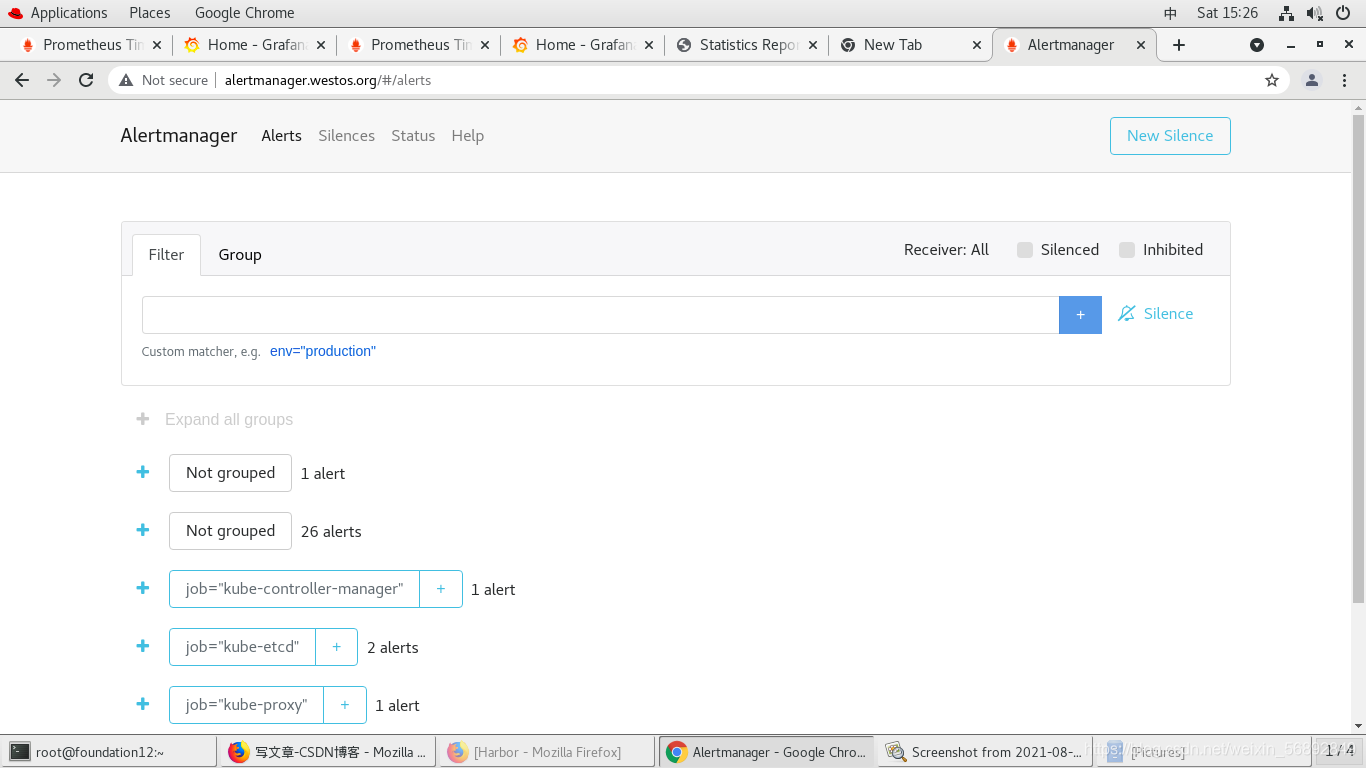1366x768 pixels.
Task: Close the New Tab tab
Action: [x=977, y=45]
